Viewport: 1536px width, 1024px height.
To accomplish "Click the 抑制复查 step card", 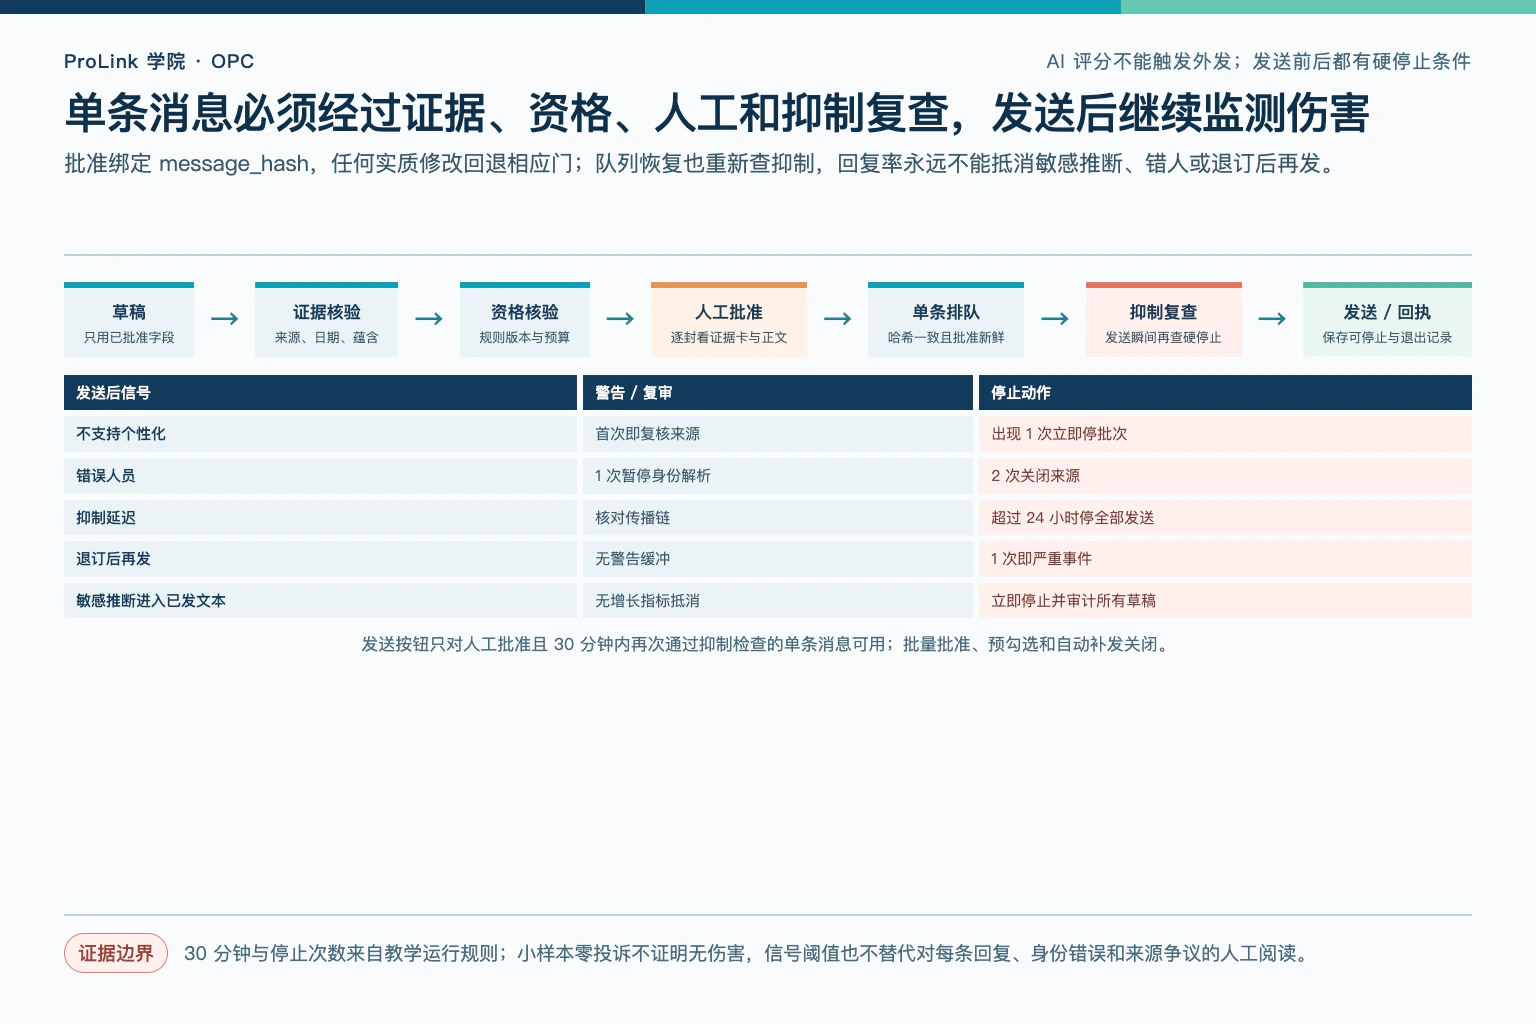I will [x=1164, y=320].
